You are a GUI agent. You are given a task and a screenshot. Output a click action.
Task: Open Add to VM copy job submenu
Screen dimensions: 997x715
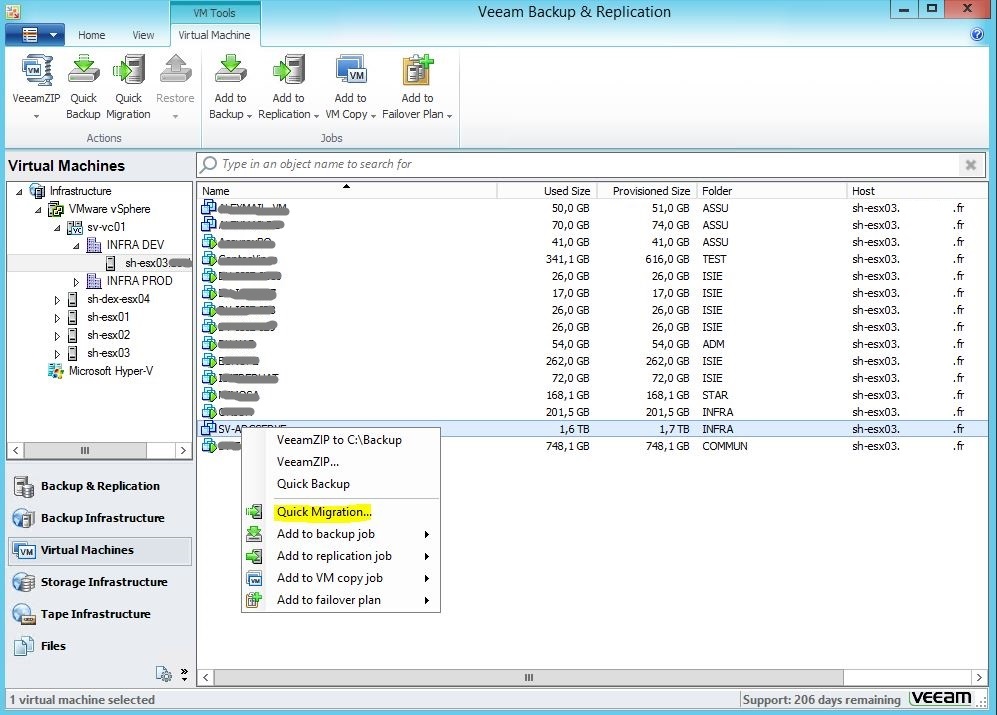341,578
